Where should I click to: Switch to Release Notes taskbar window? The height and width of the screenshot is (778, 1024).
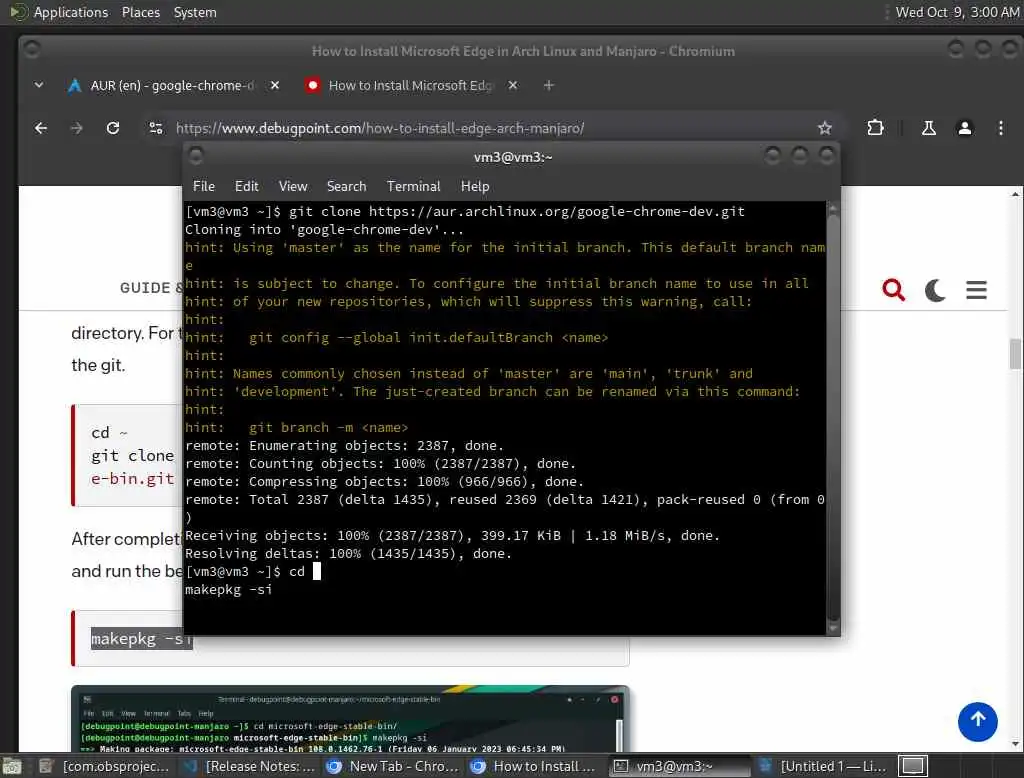249,766
